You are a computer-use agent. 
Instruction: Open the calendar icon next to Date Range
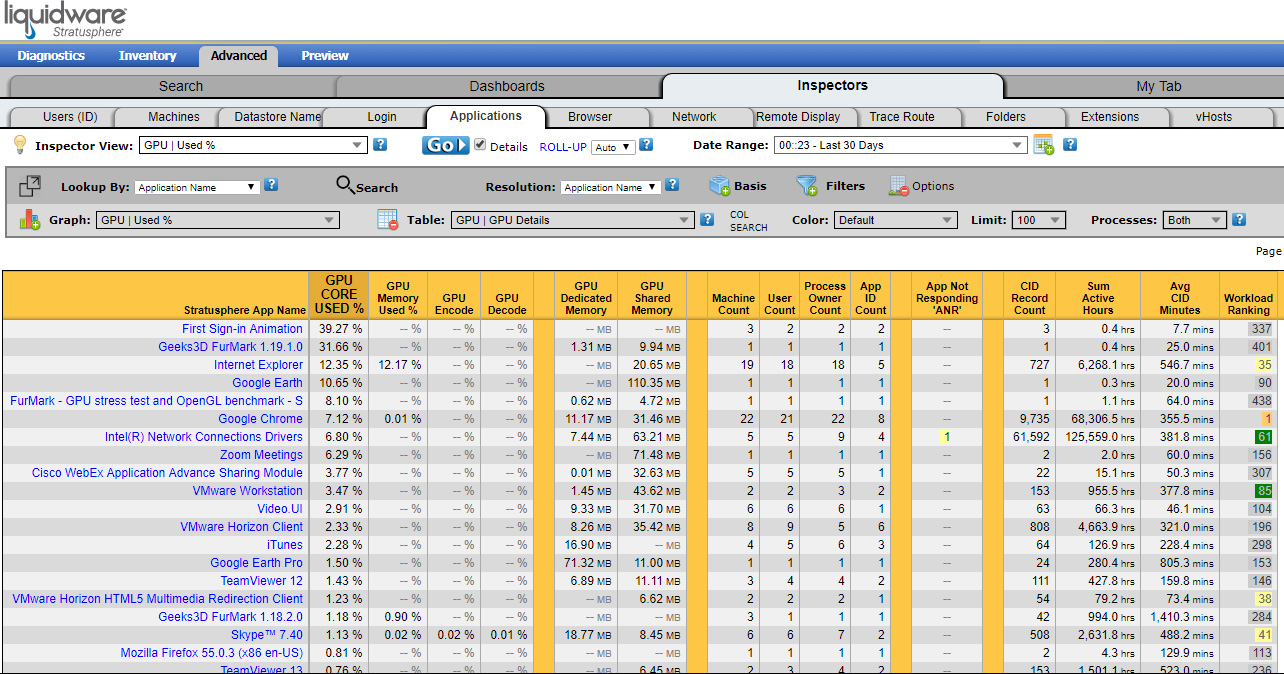[x=1044, y=145]
